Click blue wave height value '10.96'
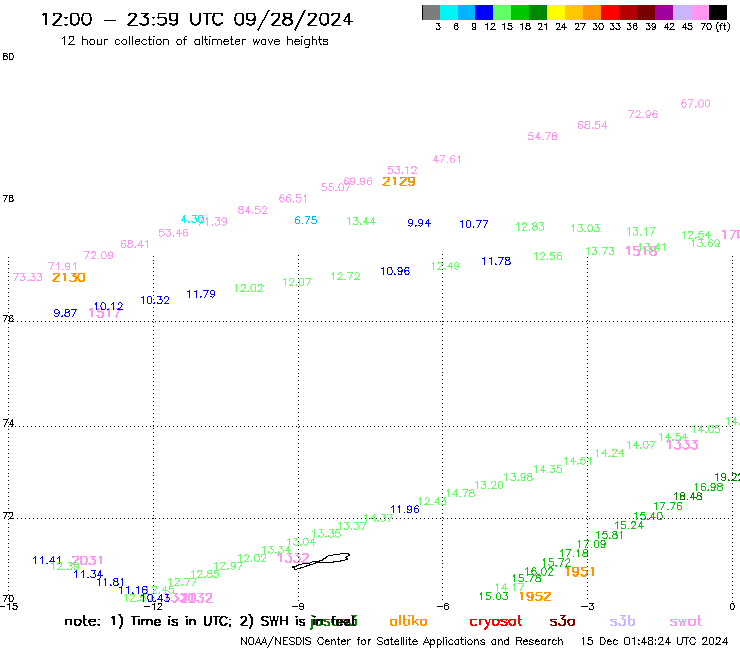The width and height of the screenshot is (740, 650). pos(395,271)
